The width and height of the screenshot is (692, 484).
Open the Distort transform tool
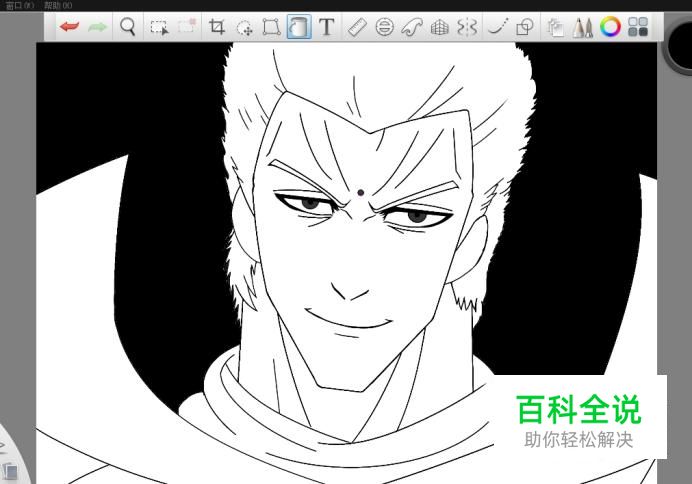[x=271, y=27]
